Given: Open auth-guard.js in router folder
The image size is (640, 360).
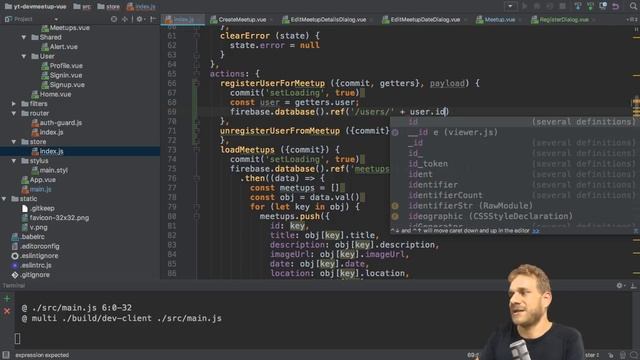Looking at the screenshot, I should coord(57,123).
